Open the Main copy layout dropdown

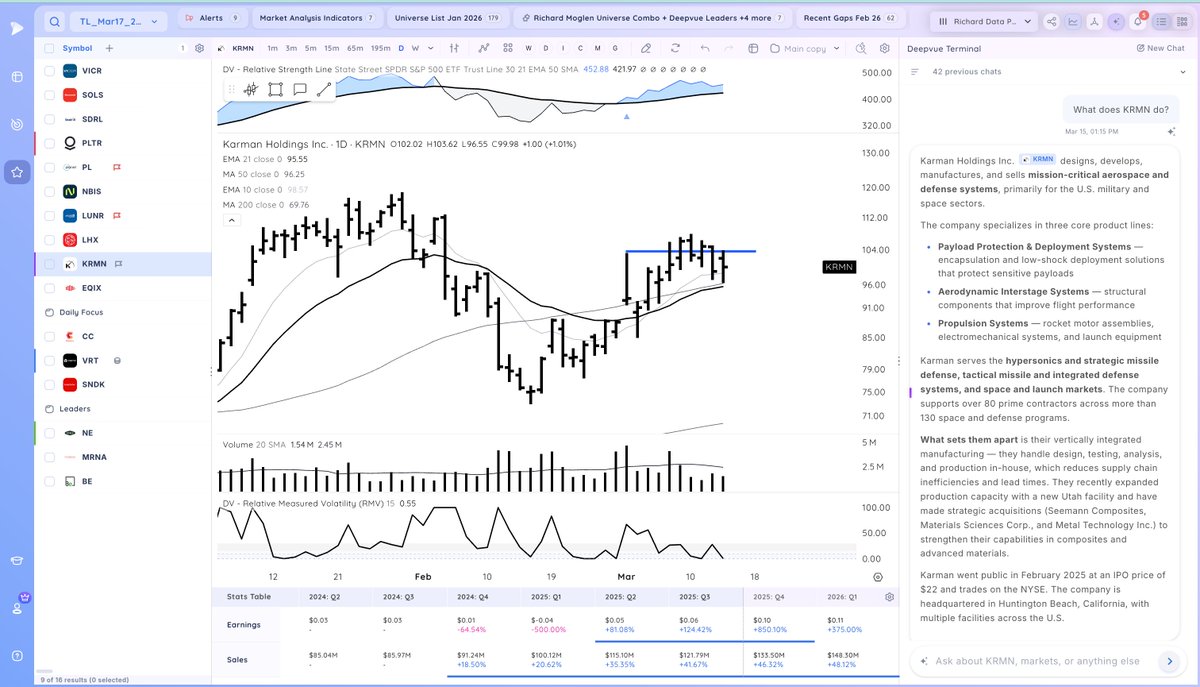coord(806,48)
